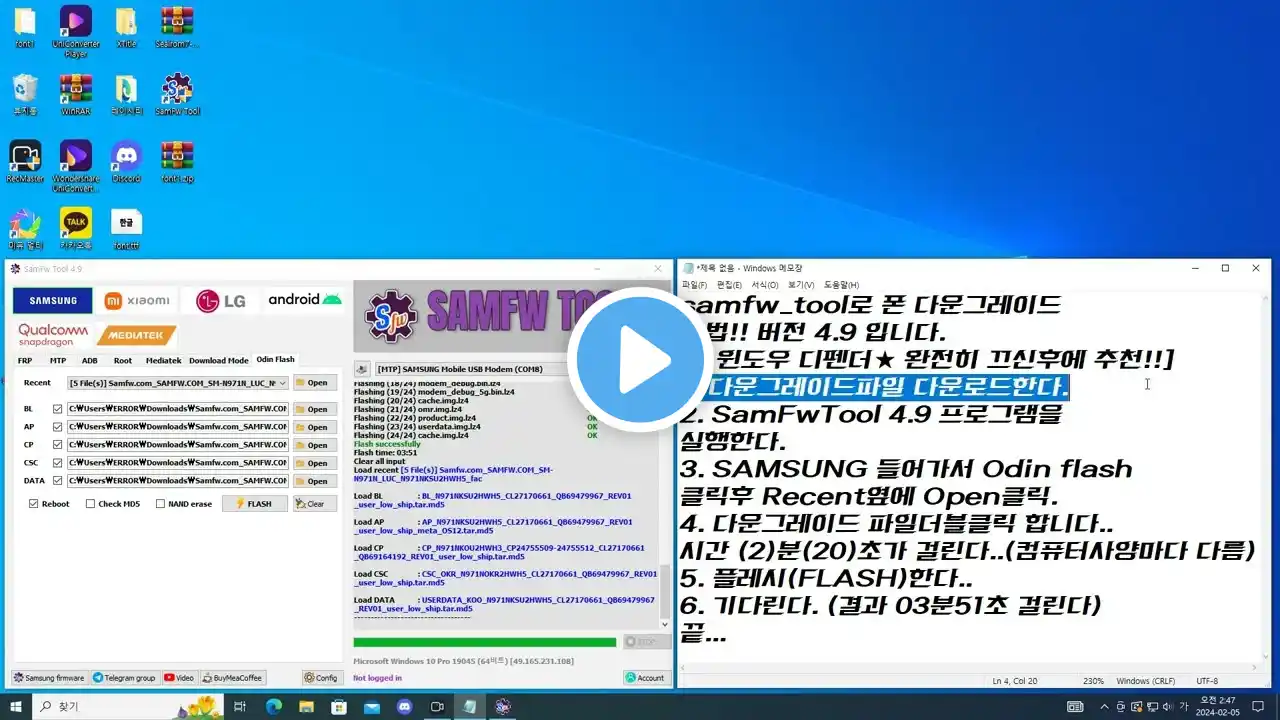Image resolution: width=1280 pixels, height=720 pixels.
Task: Click the device refresh icon beside port dropdown
Action: (x=362, y=369)
